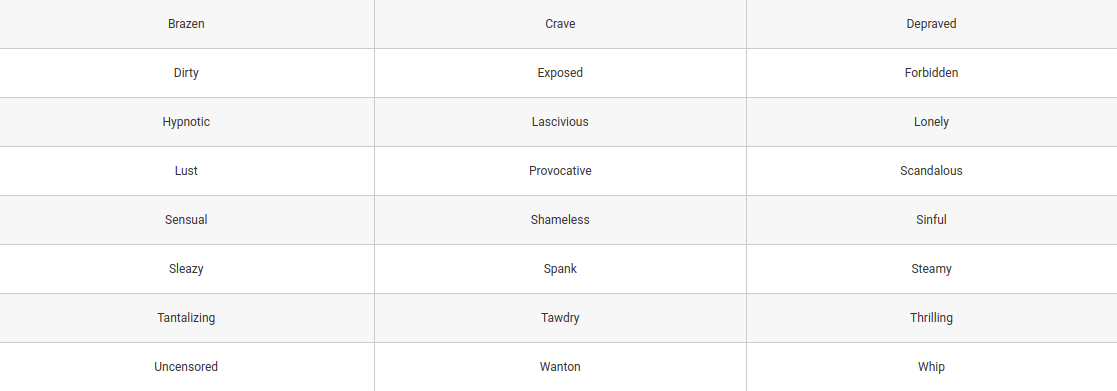Select the Crave table cell
Viewport: 1117px width, 391px height.
click(560, 24)
